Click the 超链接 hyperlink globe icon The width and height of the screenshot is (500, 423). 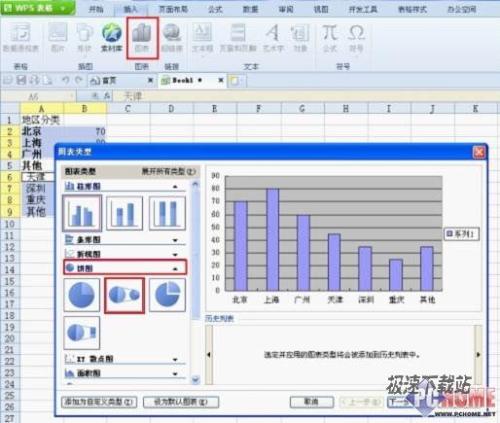(x=172, y=37)
